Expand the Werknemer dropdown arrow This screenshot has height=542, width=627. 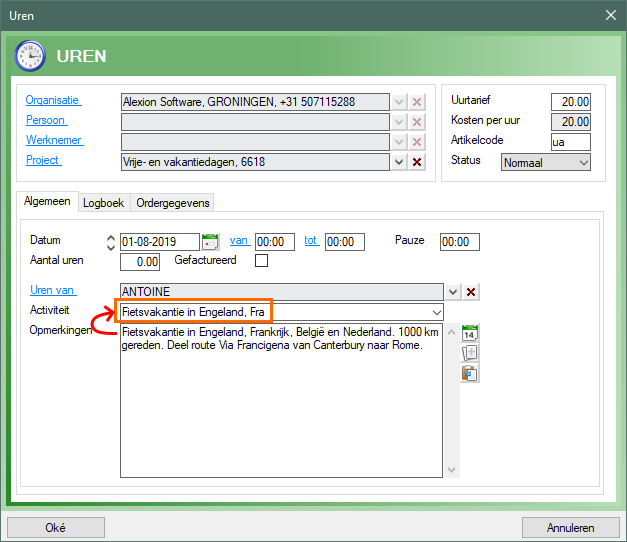399,142
